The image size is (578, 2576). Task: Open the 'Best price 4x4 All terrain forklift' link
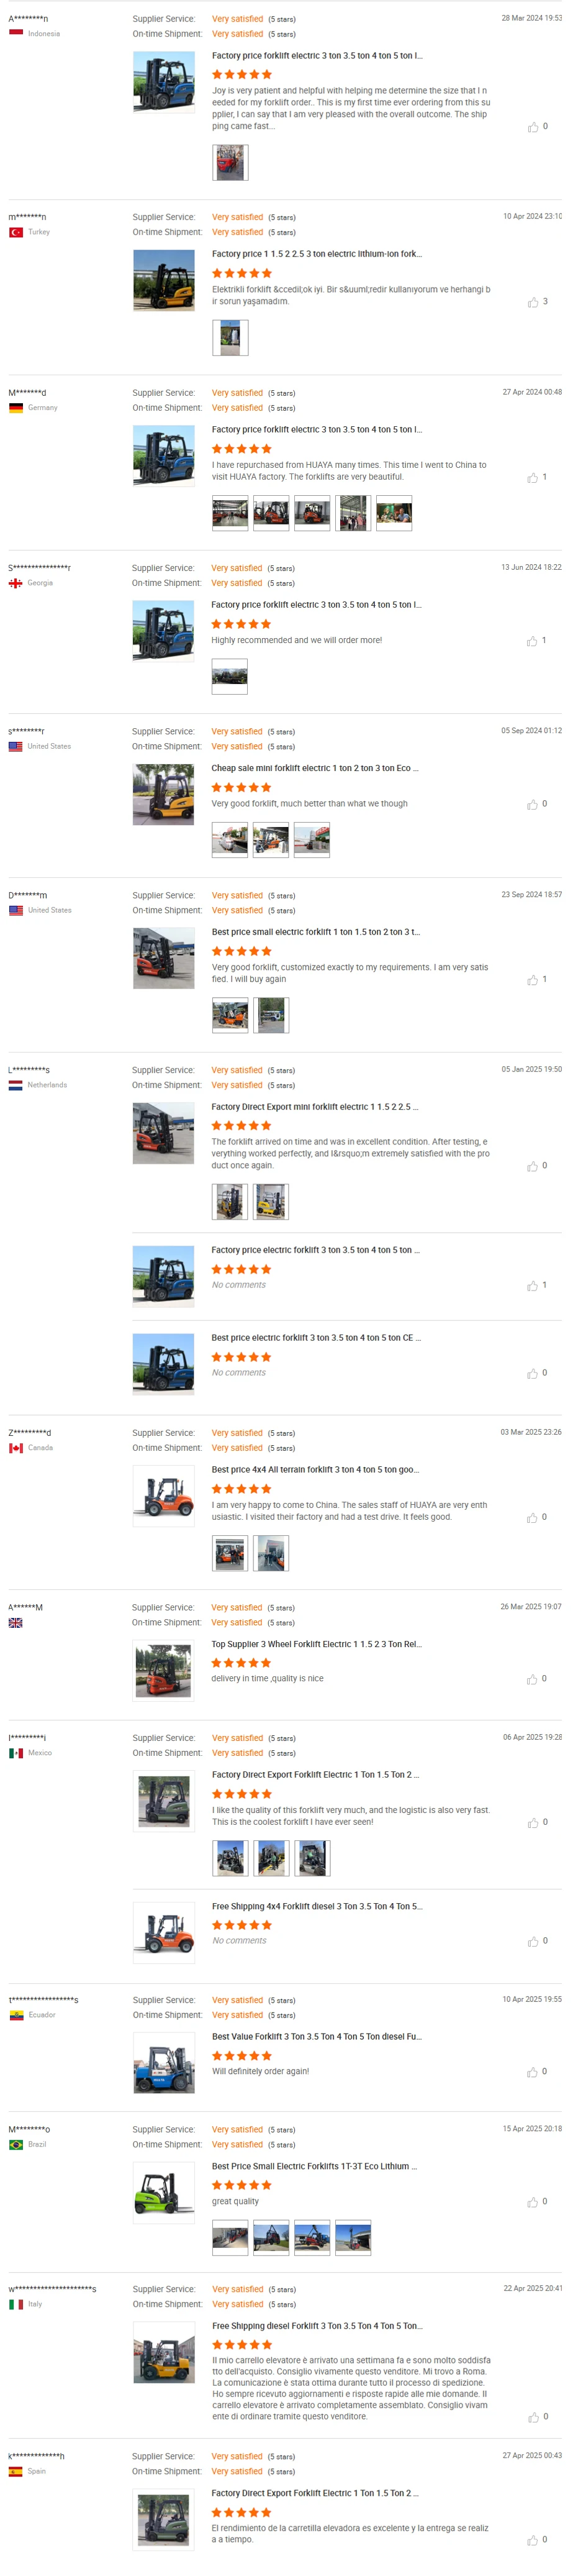(315, 1470)
